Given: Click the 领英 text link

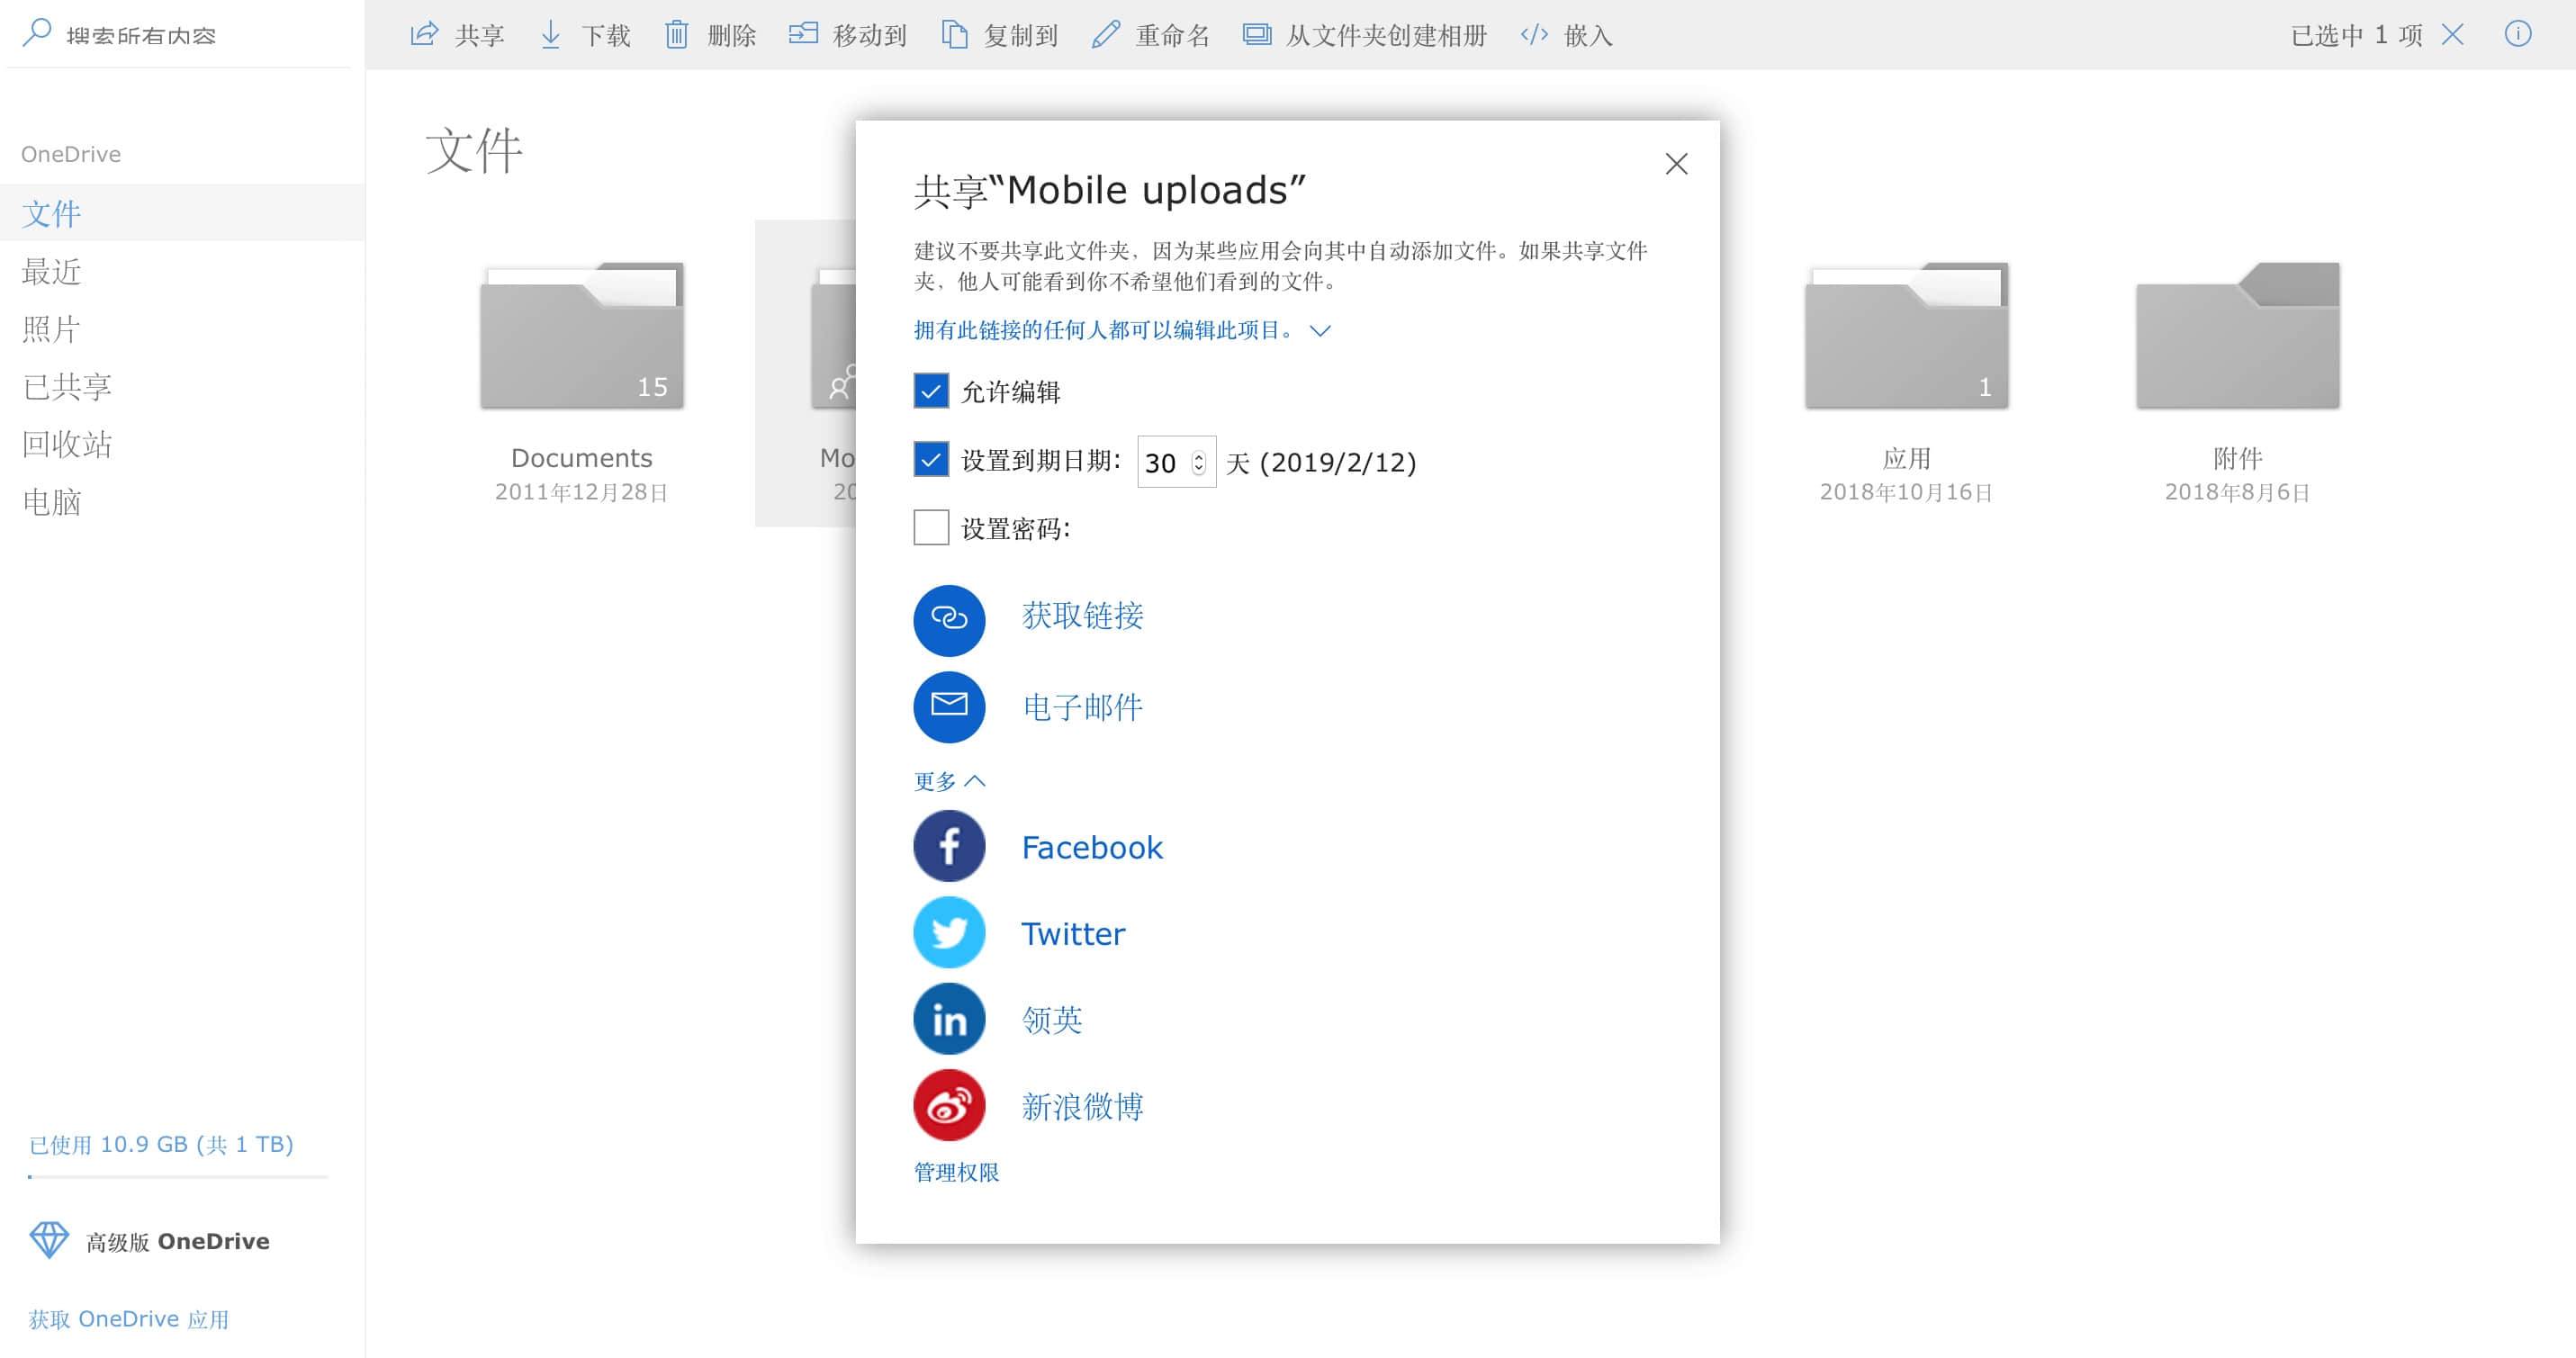Looking at the screenshot, I should (x=1052, y=1020).
